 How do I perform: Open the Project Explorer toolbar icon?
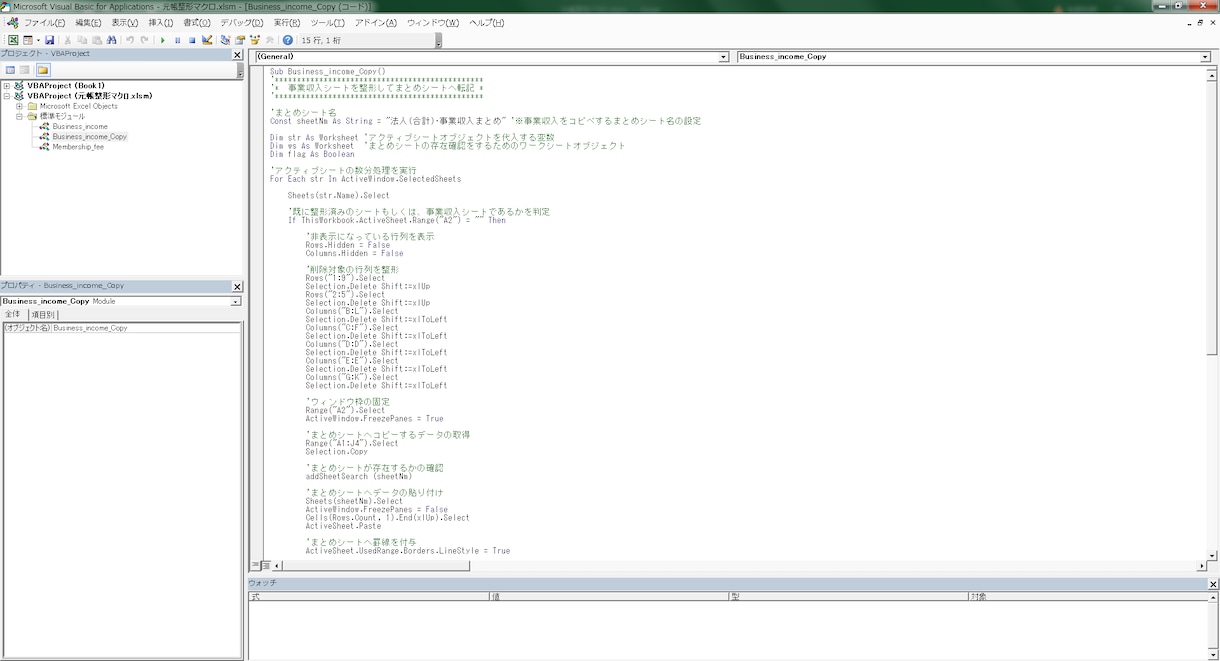click(225, 40)
